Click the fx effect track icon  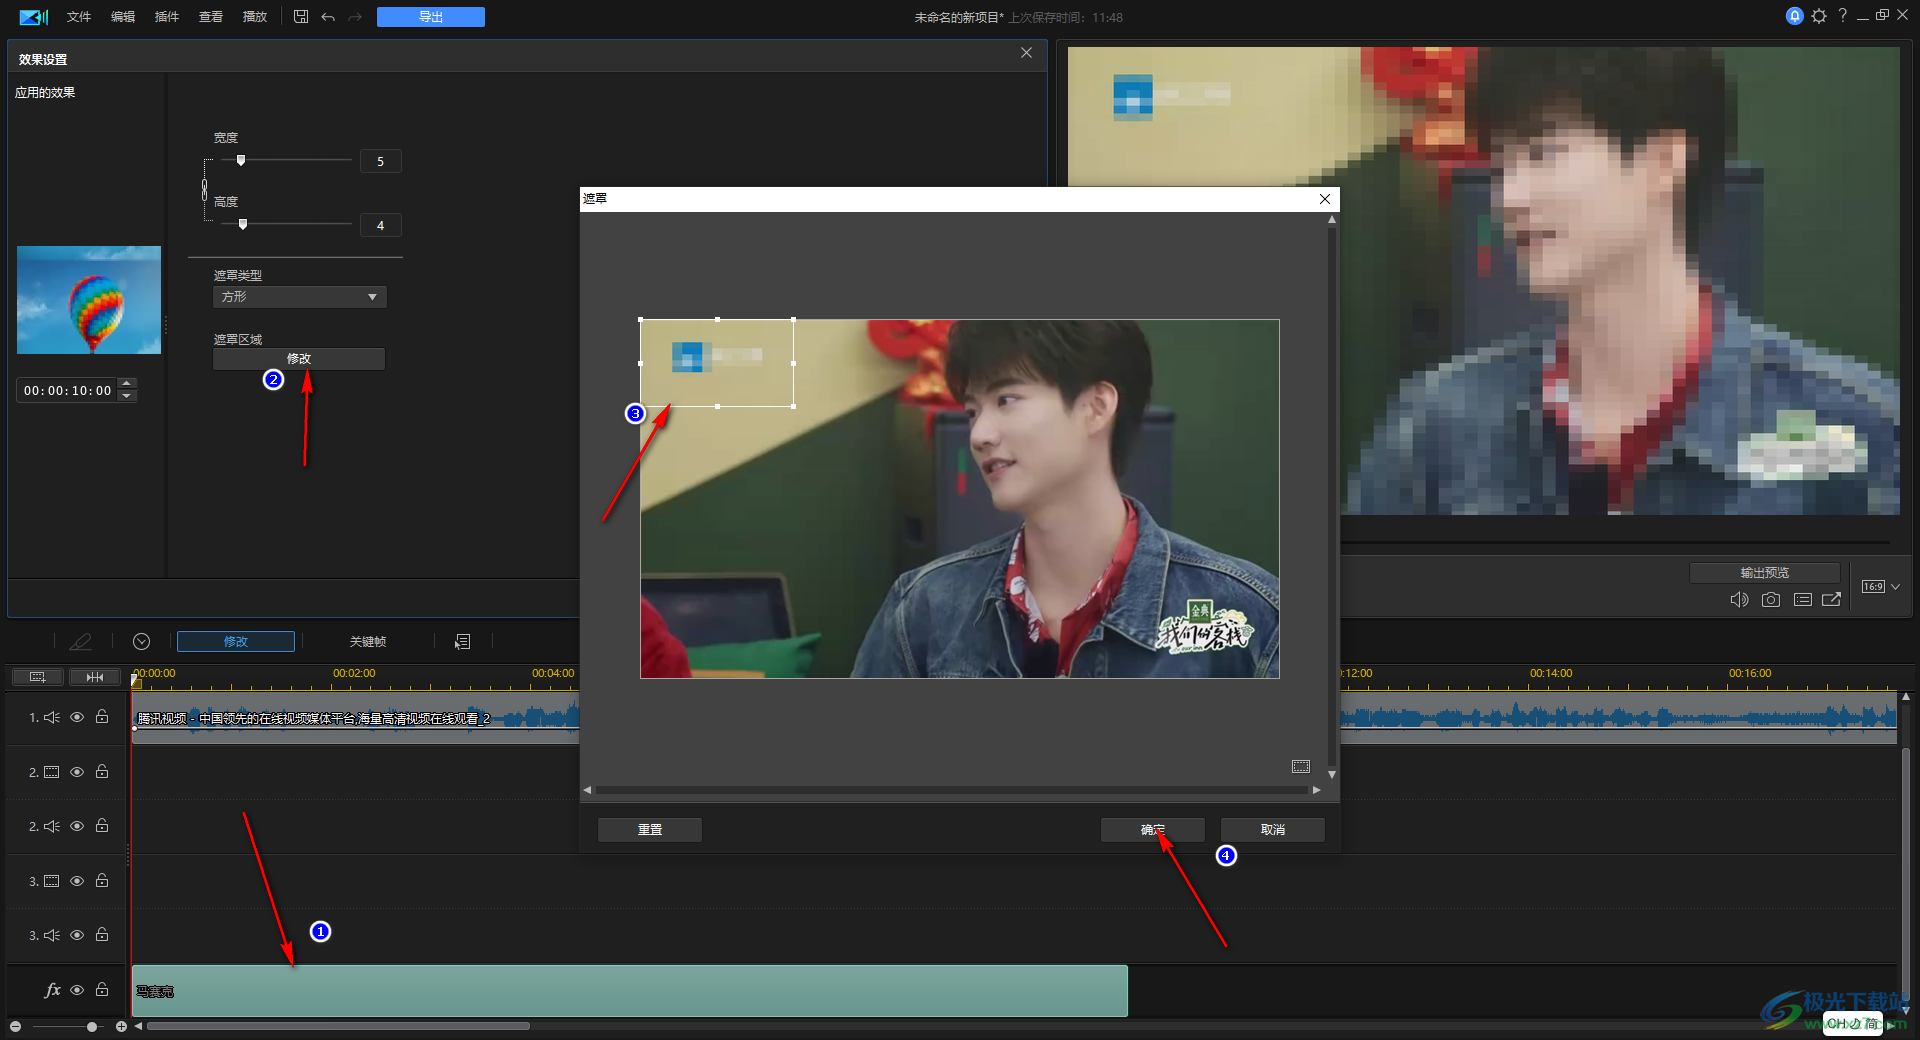pyautogui.click(x=52, y=990)
